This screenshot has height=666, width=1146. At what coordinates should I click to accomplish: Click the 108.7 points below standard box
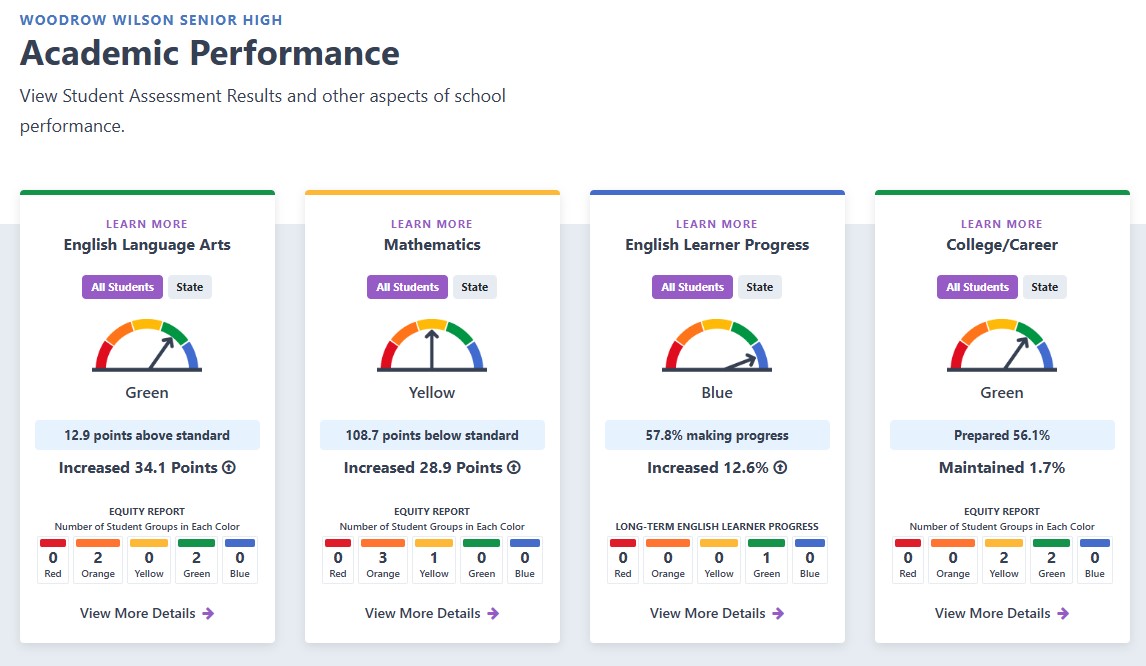(432, 435)
